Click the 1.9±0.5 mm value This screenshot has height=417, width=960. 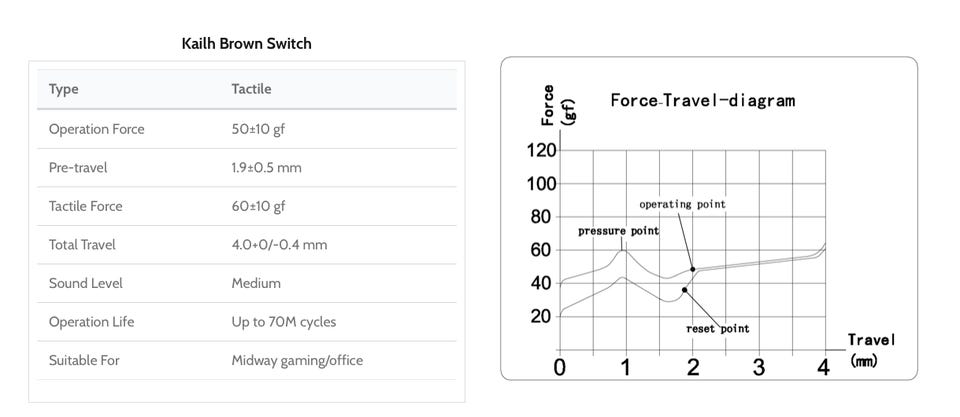(266, 167)
